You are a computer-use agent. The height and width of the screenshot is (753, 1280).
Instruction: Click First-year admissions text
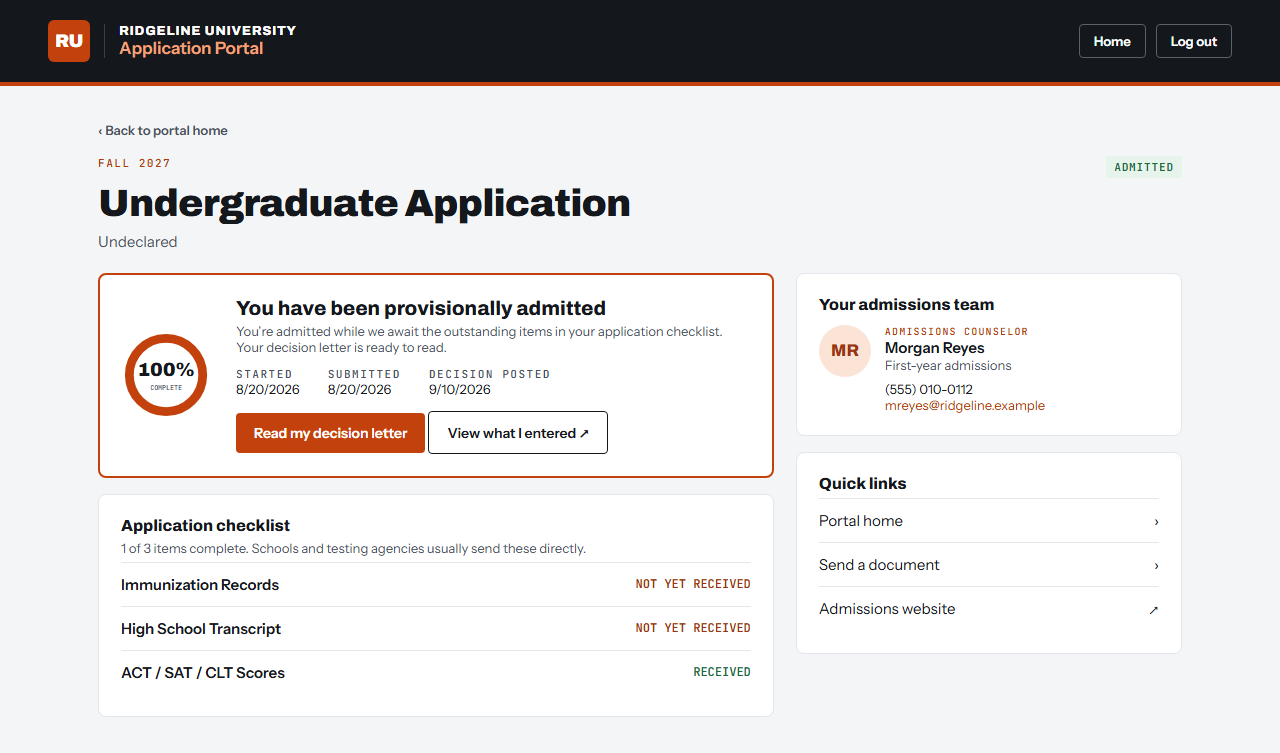[948, 366]
